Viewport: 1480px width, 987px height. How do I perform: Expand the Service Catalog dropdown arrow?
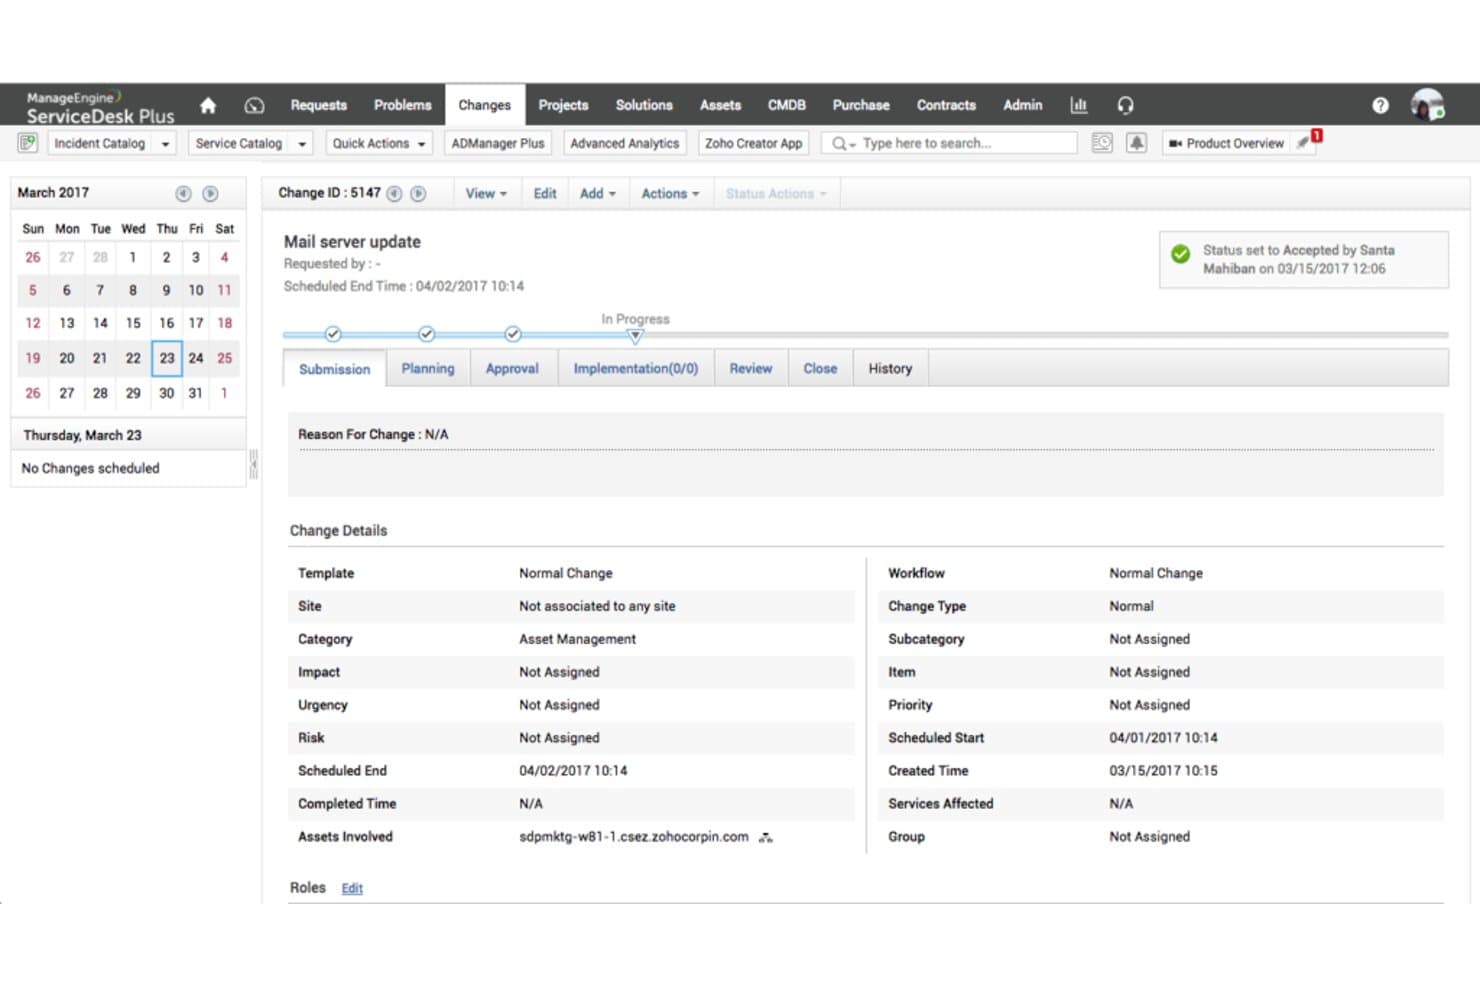(302, 143)
